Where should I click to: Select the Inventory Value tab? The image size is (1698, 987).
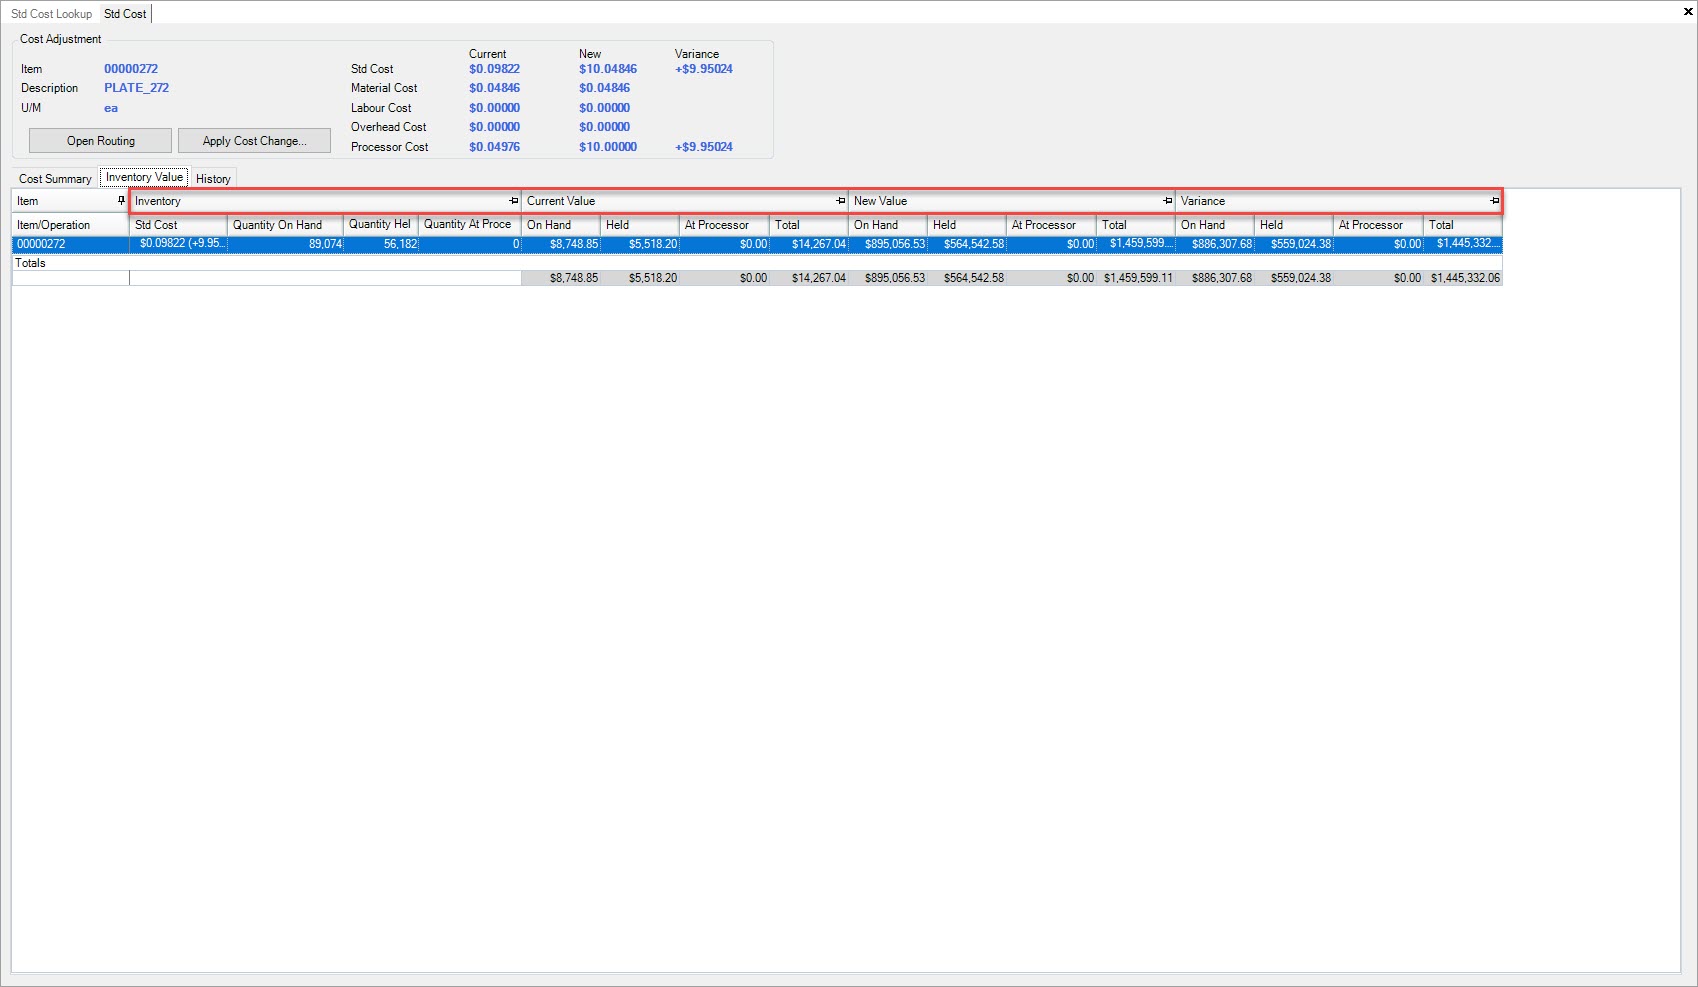tap(145, 177)
